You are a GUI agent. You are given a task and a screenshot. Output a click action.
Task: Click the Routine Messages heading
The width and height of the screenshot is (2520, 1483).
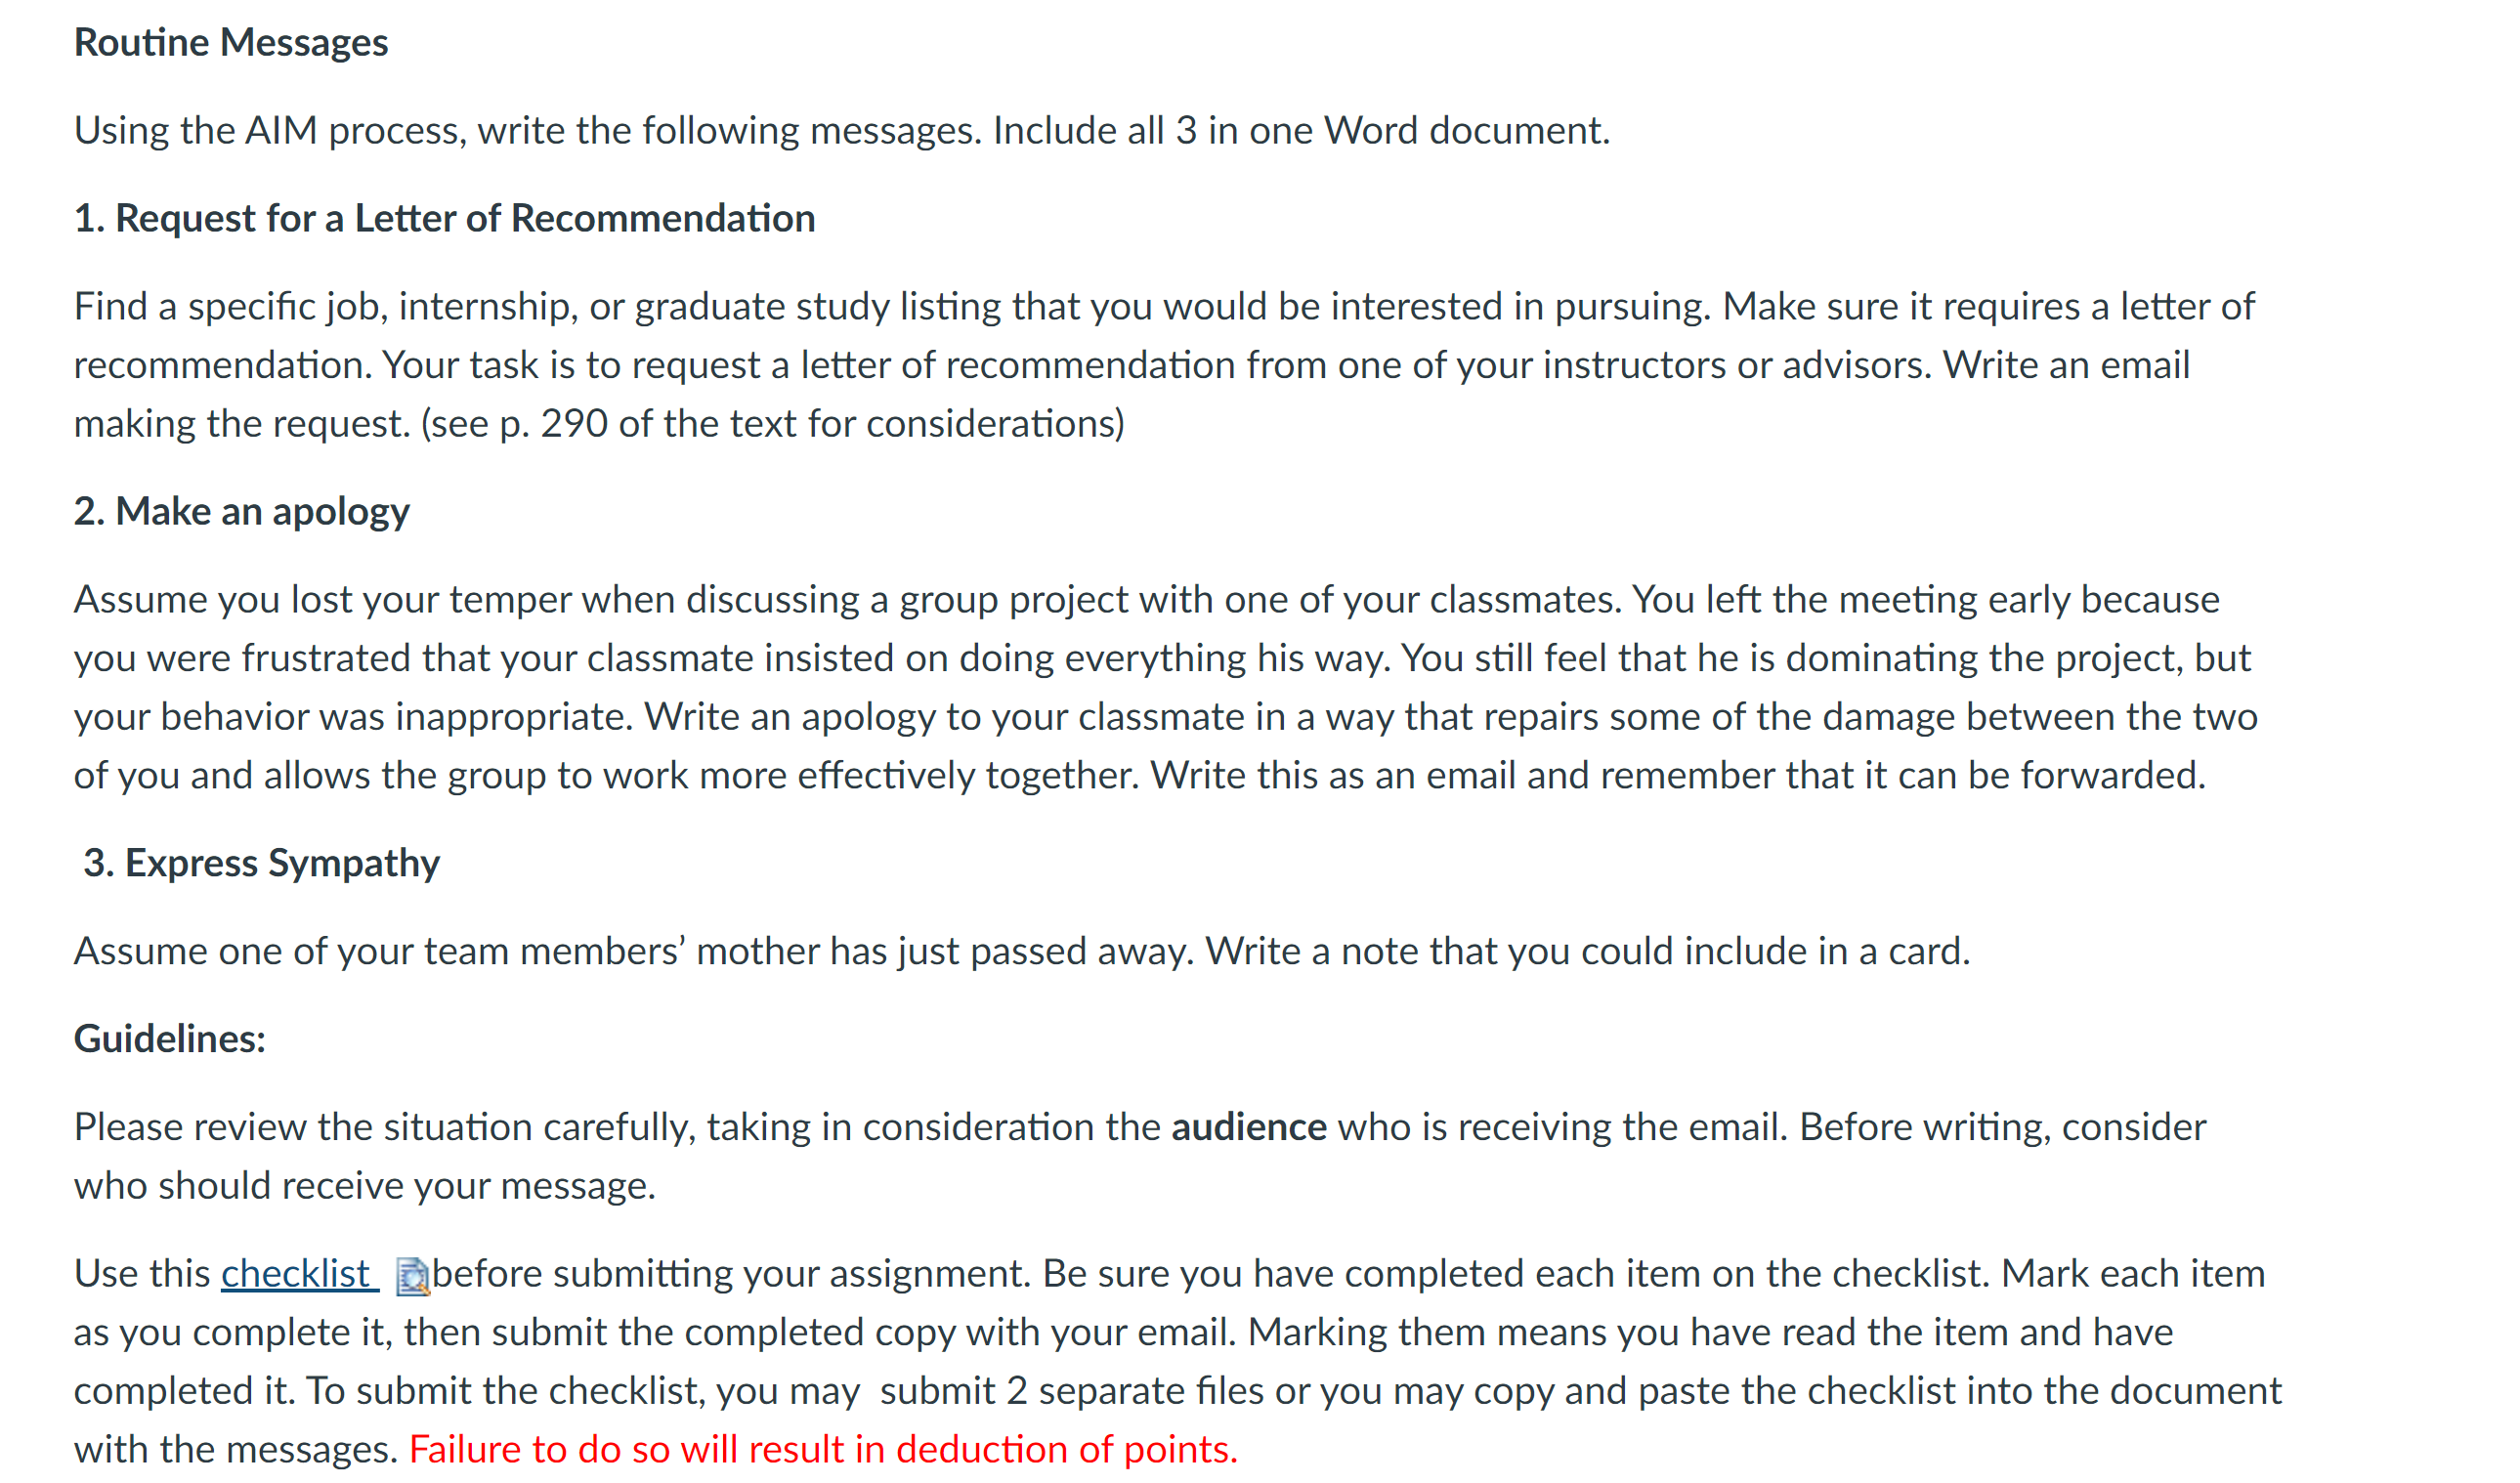point(231,42)
